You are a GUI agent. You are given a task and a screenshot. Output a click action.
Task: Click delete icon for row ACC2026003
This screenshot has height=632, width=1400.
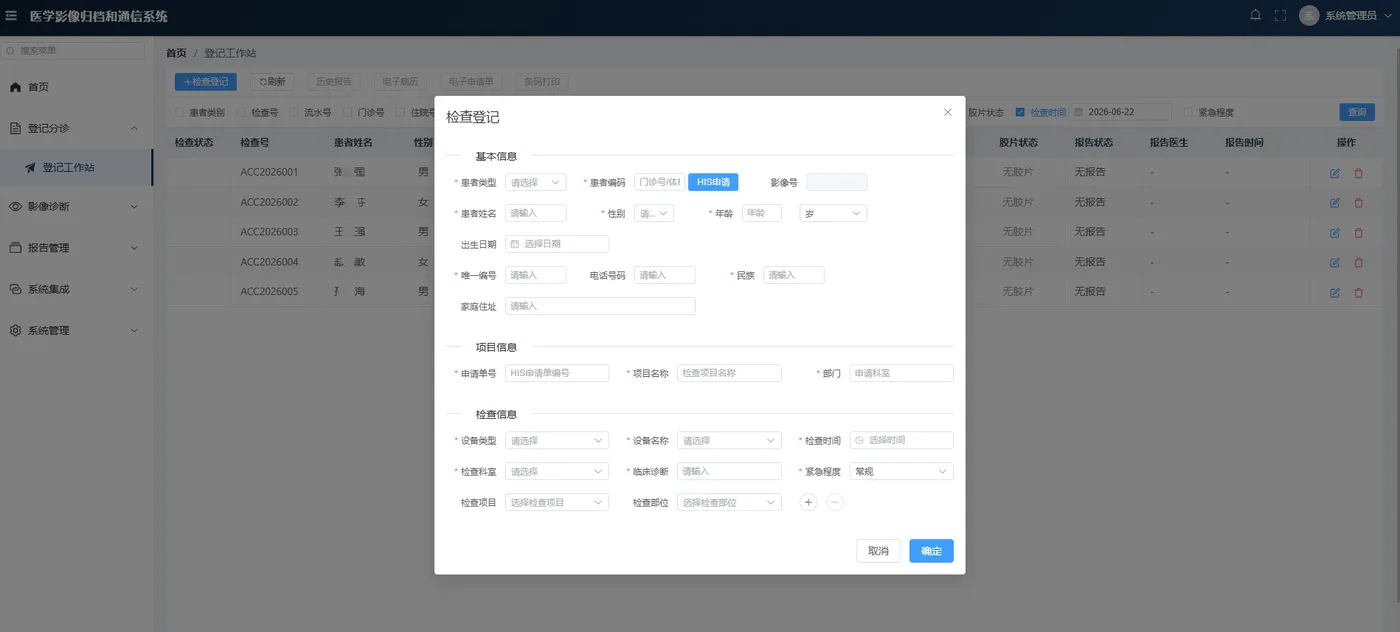tap(1358, 233)
